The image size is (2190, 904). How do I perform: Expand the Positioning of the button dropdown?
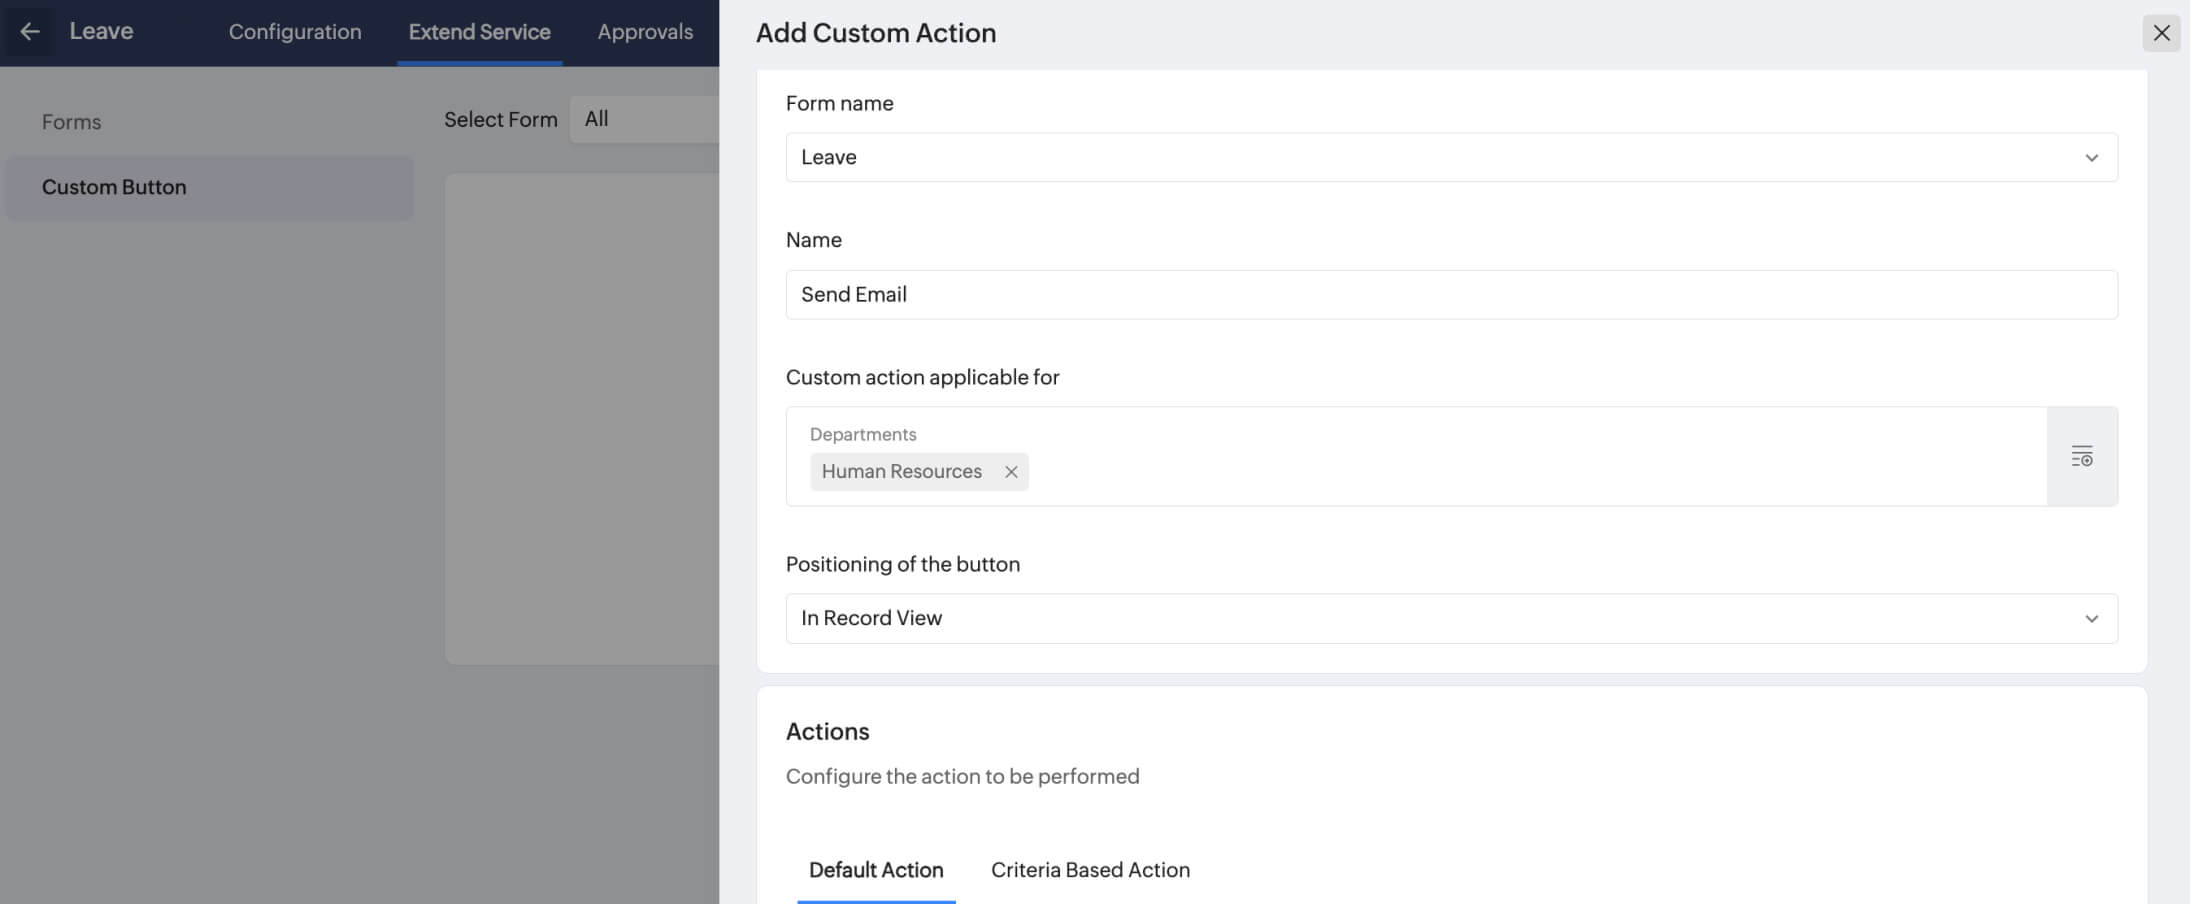(x=2091, y=619)
